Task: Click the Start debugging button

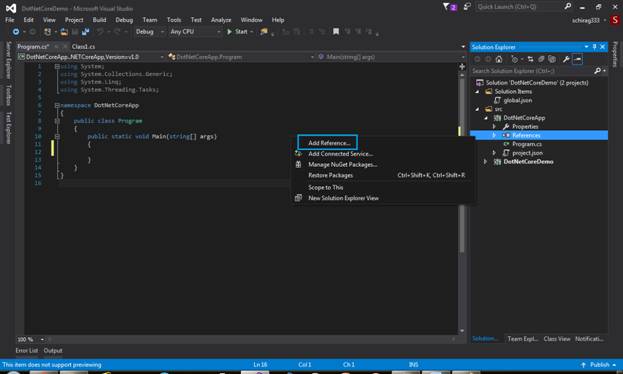Action: [237, 31]
